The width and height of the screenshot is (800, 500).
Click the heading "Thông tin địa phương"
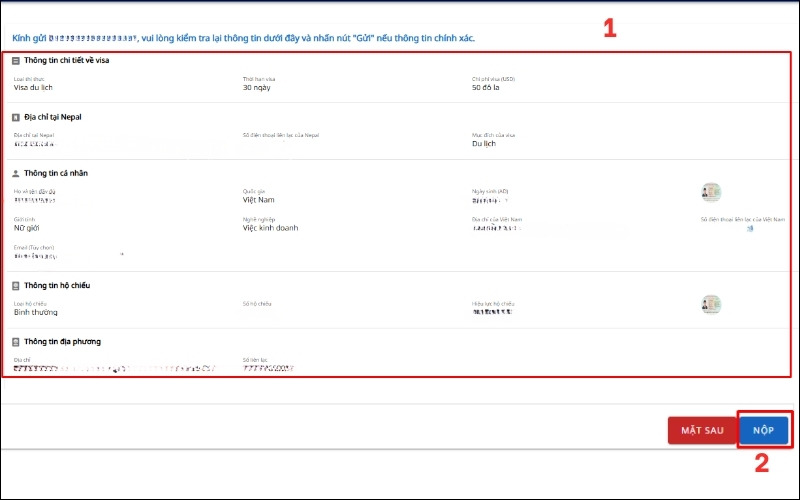click(x=62, y=341)
